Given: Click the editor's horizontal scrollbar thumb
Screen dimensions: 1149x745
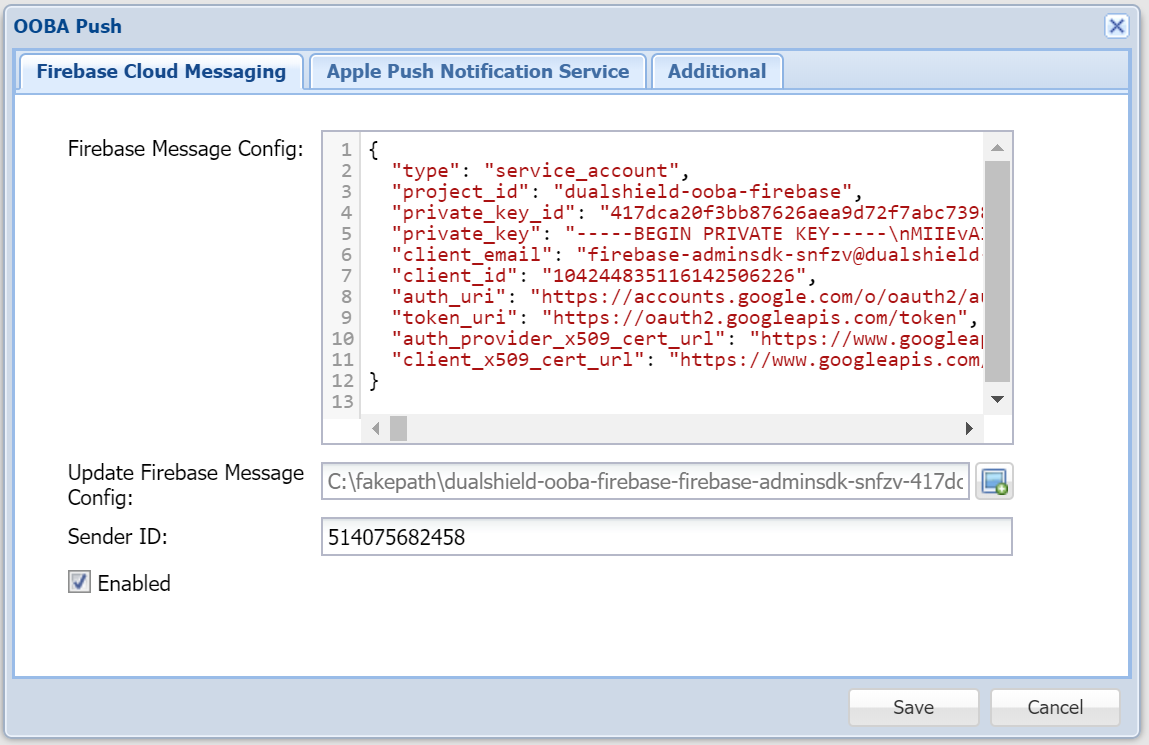Looking at the screenshot, I should [398, 429].
